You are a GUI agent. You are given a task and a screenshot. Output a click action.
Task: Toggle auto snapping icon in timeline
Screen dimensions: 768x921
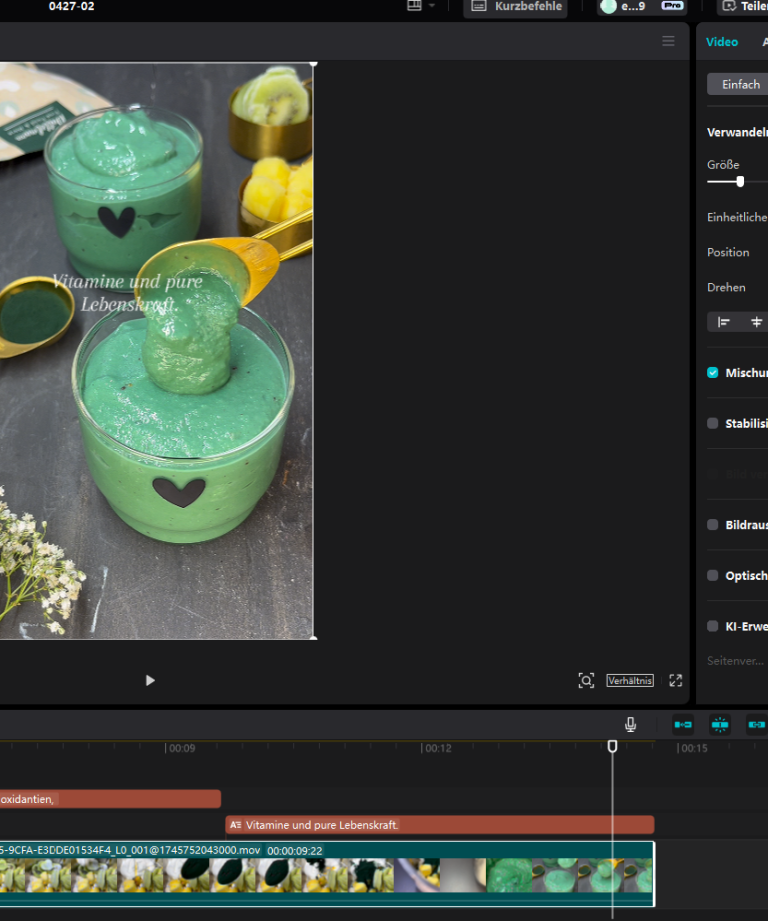point(720,724)
